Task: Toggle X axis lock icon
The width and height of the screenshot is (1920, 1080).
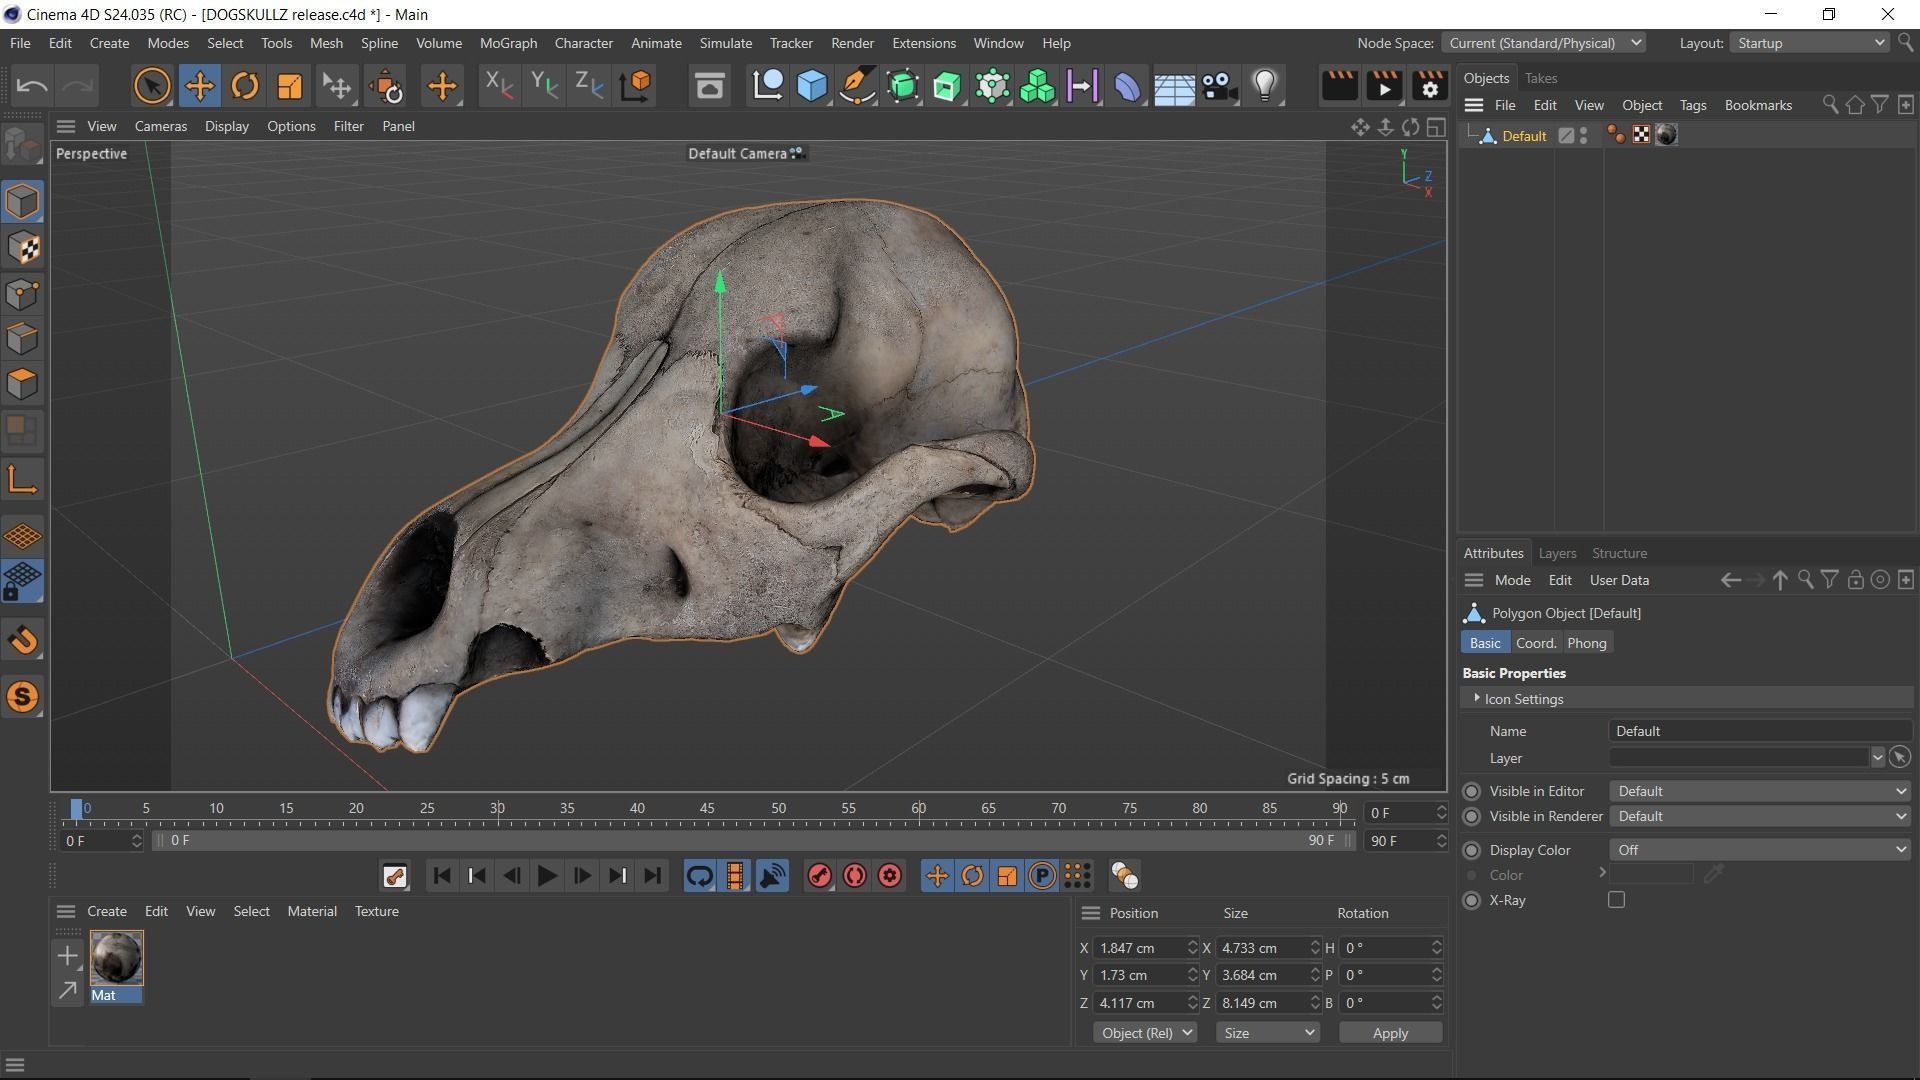Action: tap(498, 86)
